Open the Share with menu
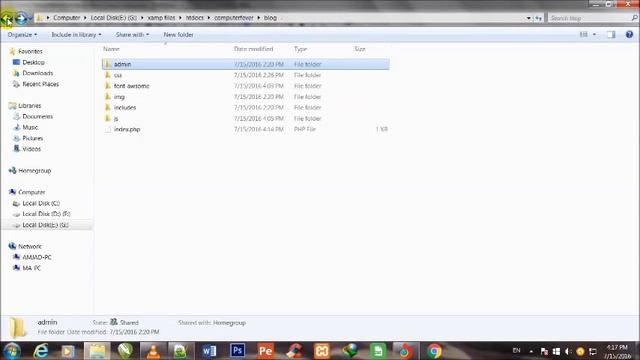The width and height of the screenshot is (640, 360). point(132,35)
